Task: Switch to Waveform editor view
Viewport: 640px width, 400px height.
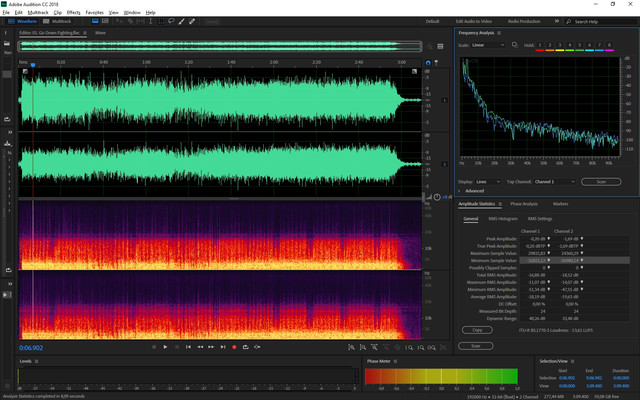Action: pyautogui.click(x=23, y=21)
